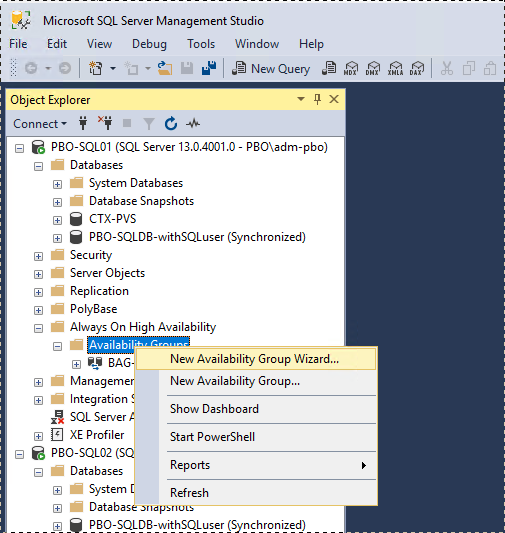The image size is (505, 533).
Task: Select New Availability Group Wizard menu entry
Action: point(256,359)
